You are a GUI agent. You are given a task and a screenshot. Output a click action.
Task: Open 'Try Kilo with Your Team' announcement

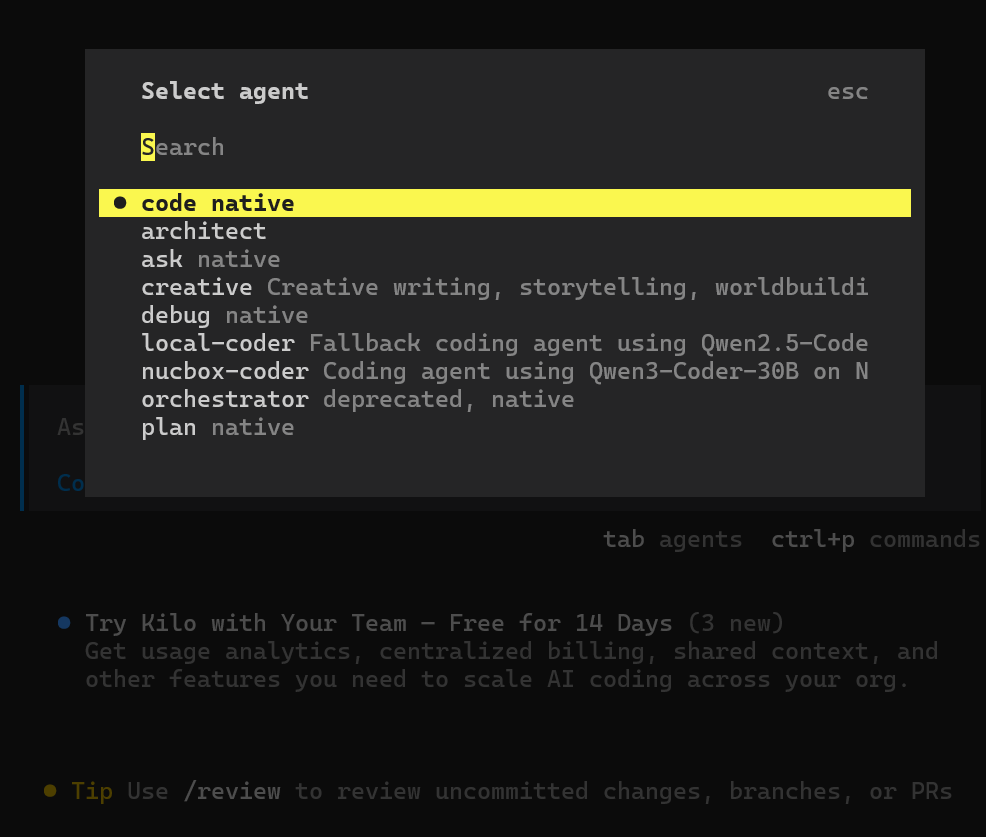pos(378,623)
